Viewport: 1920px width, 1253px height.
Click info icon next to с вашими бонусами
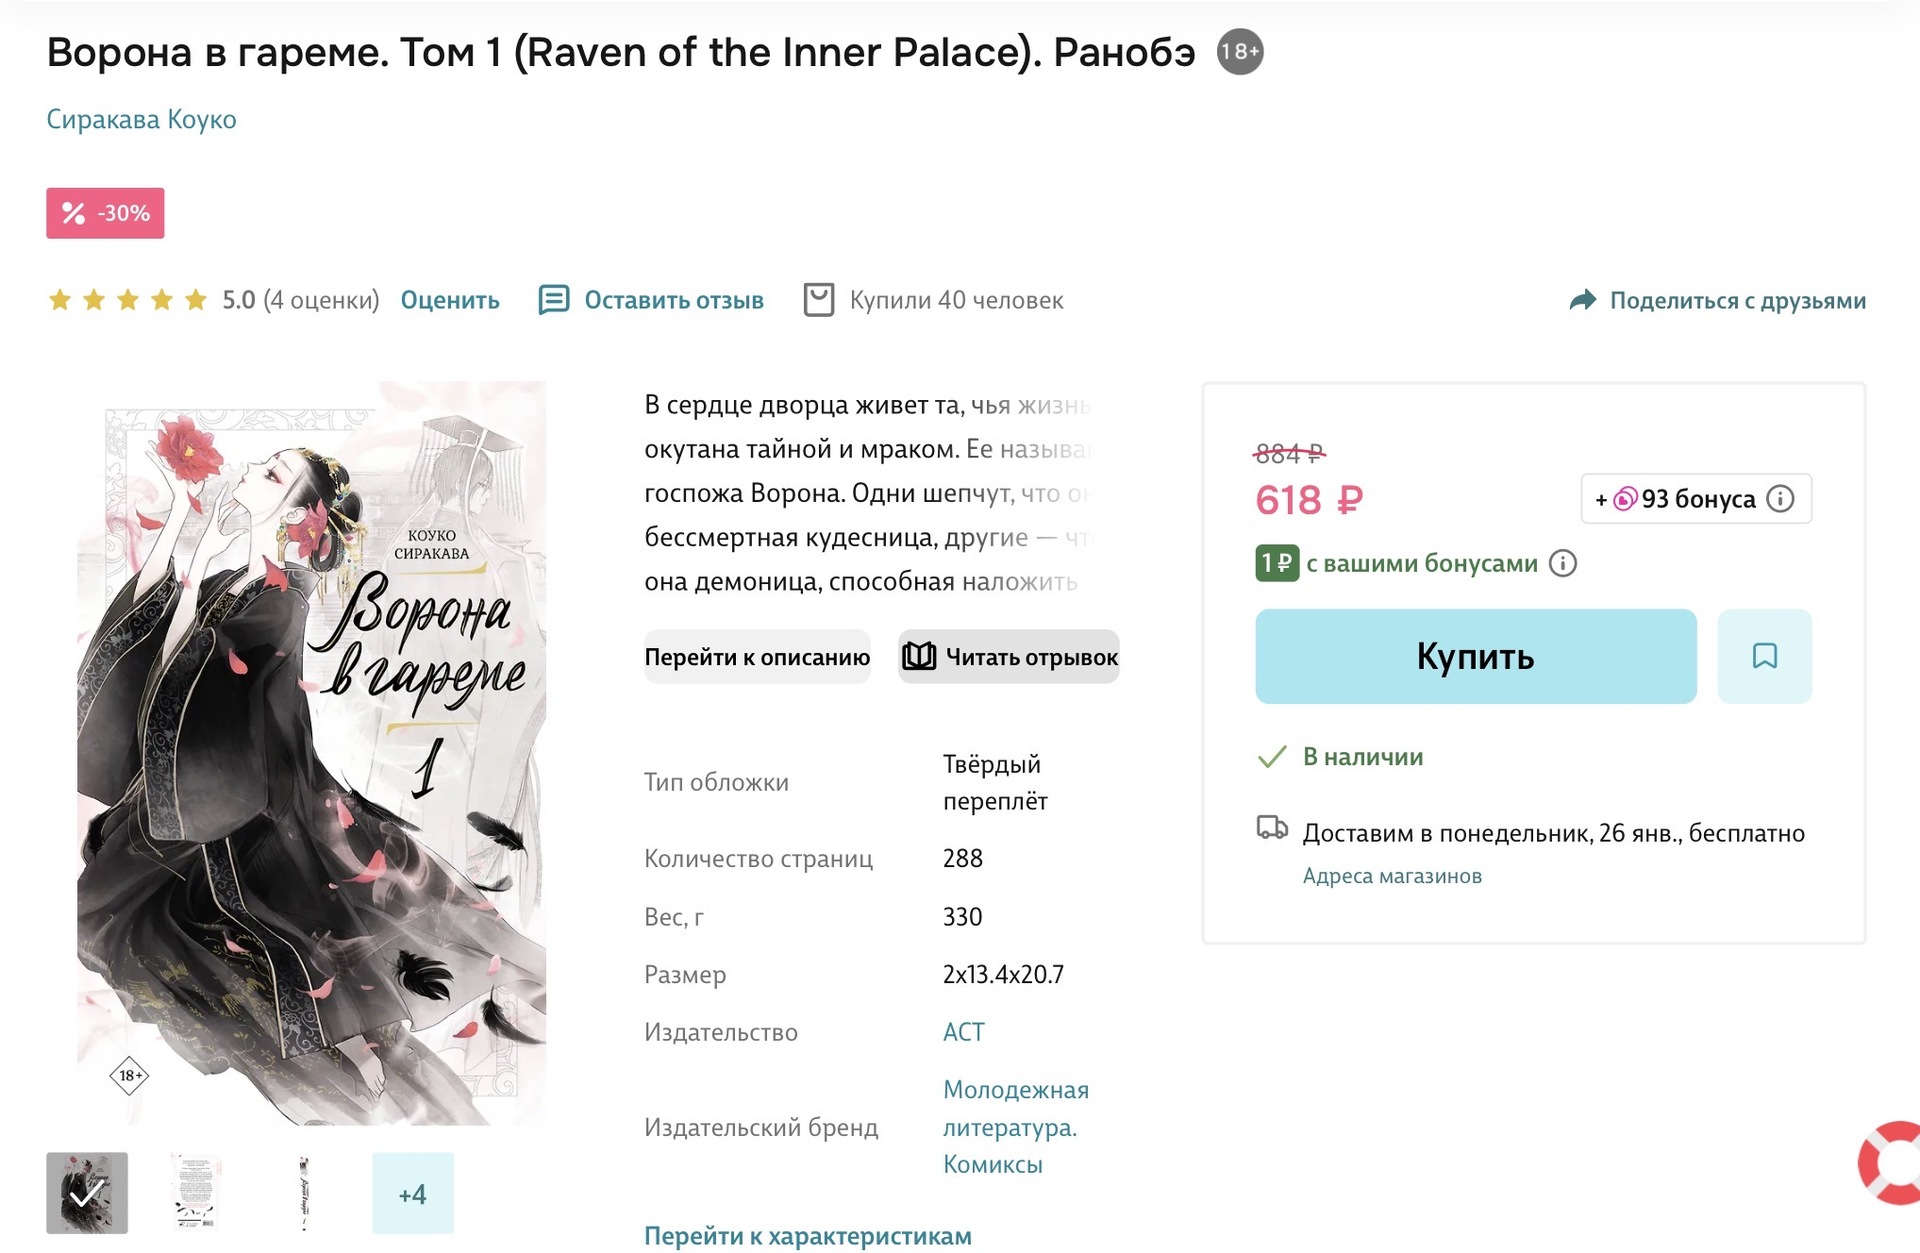pyautogui.click(x=1563, y=564)
